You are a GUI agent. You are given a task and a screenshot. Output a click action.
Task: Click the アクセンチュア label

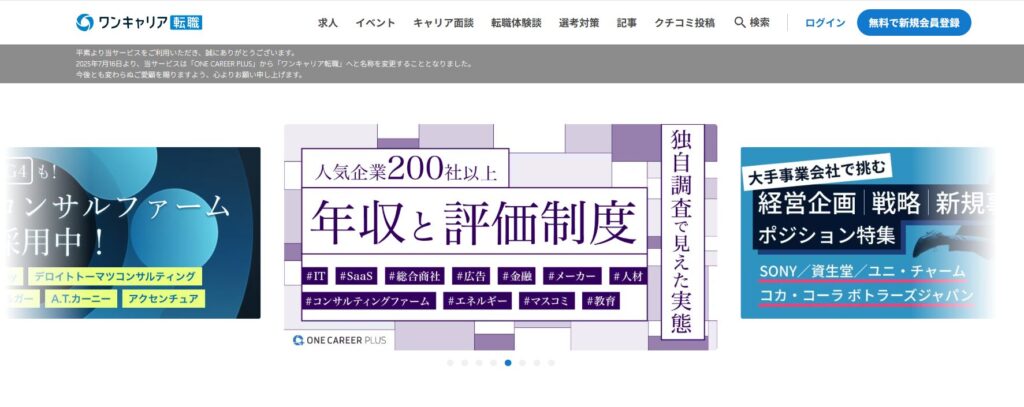pos(163,299)
